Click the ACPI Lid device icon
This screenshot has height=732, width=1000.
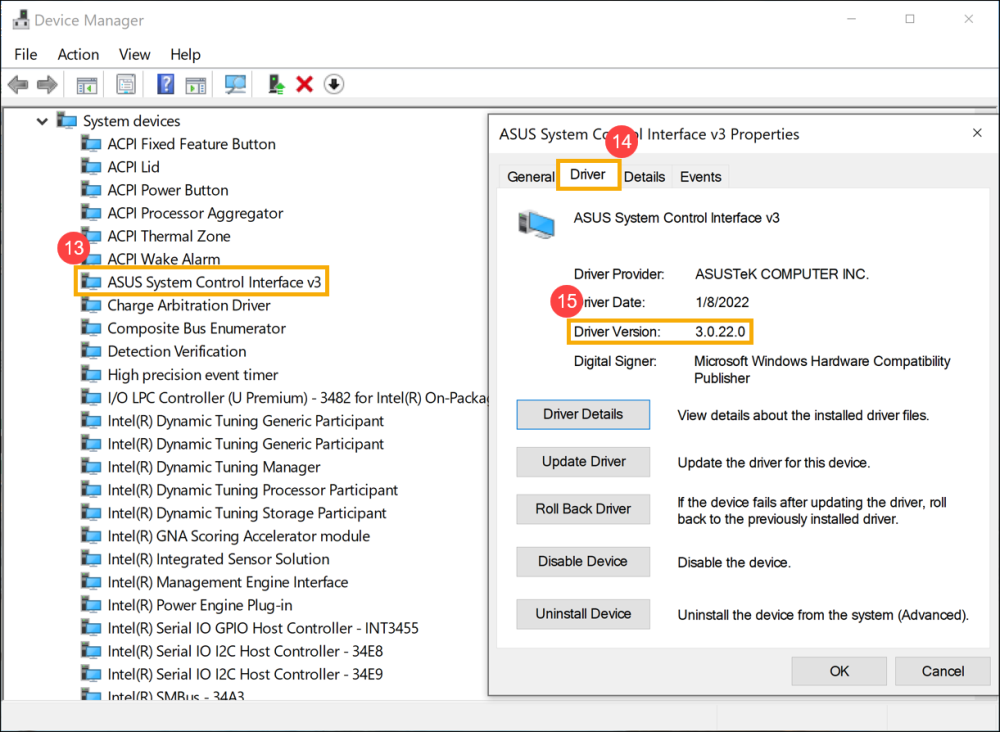tap(91, 167)
